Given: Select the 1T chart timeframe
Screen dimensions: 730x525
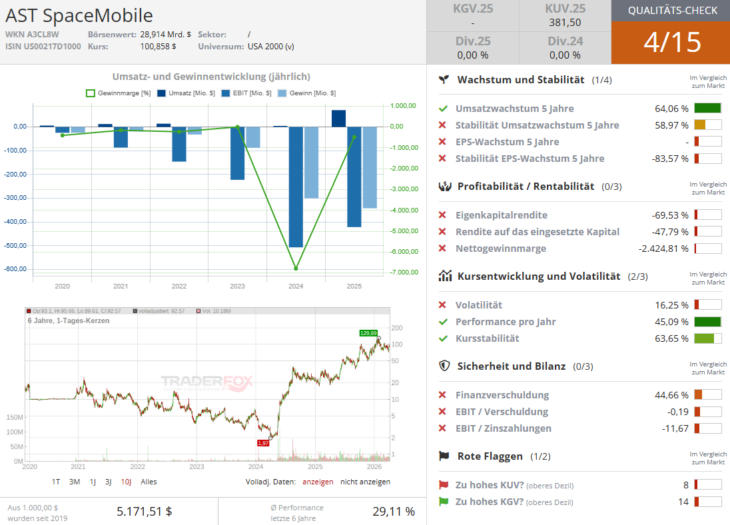Looking at the screenshot, I should (56, 481).
